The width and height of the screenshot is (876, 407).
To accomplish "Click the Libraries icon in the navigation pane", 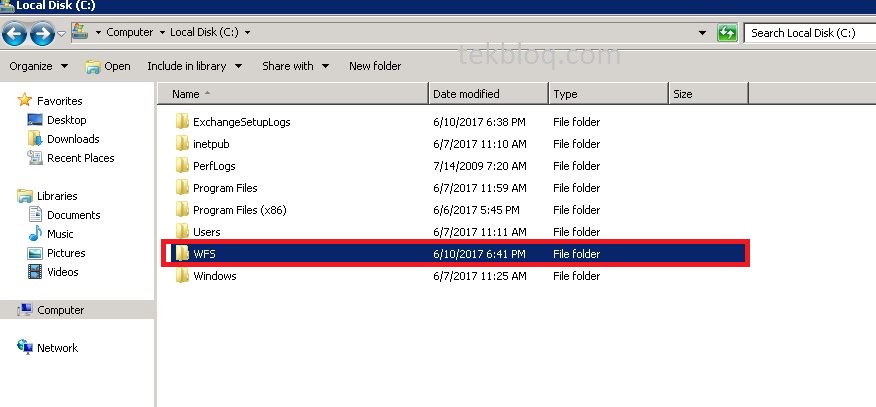I will point(25,195).
